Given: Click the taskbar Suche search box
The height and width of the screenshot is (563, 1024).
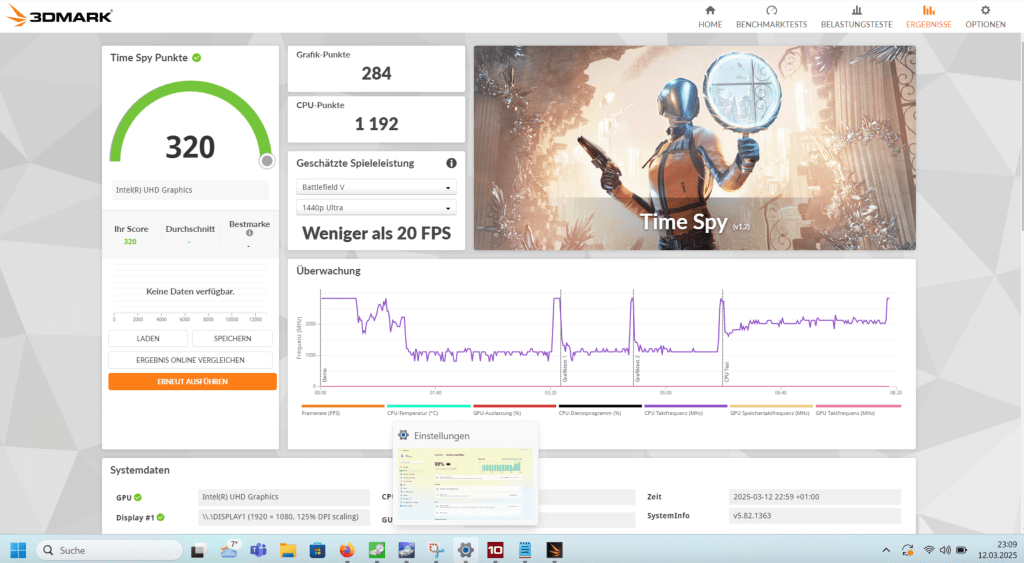Looking at the screenshot, I should pos(109,550).
